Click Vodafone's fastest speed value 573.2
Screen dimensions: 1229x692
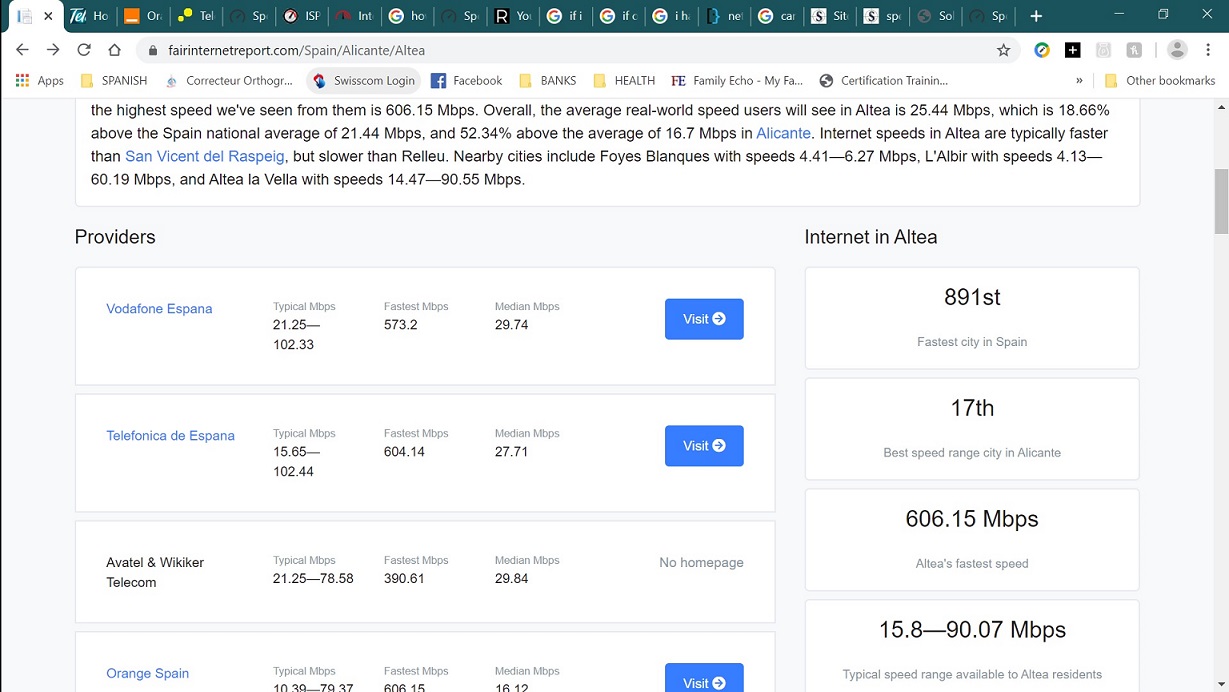pos(401,325)
